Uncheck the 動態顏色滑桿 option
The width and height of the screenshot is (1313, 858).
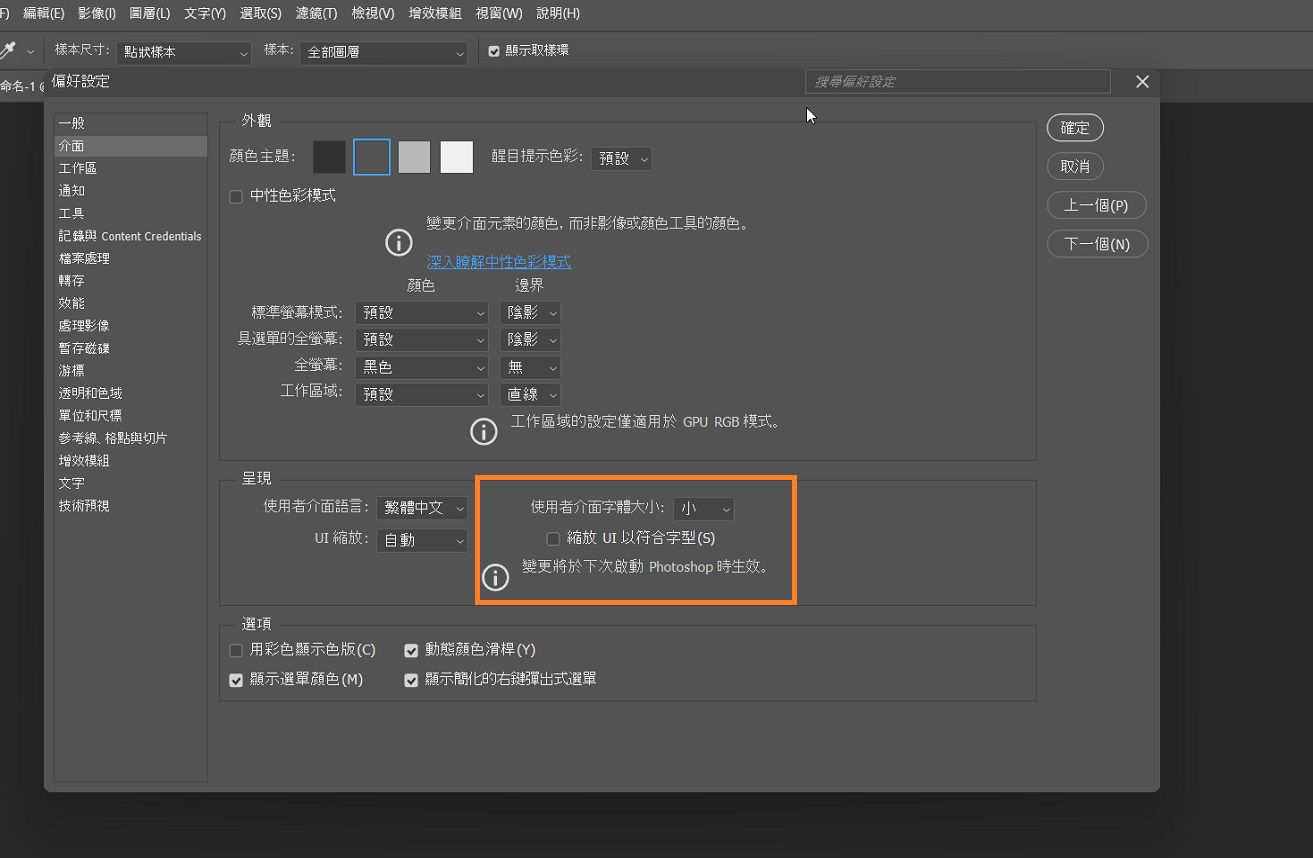pyautogui.click(x=411, y=650)
